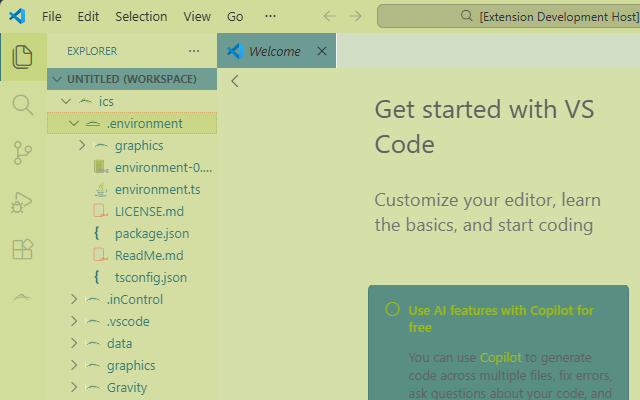Open the Run and Debug view
Screen dimensions: 640x400
(x=22, y=201)
